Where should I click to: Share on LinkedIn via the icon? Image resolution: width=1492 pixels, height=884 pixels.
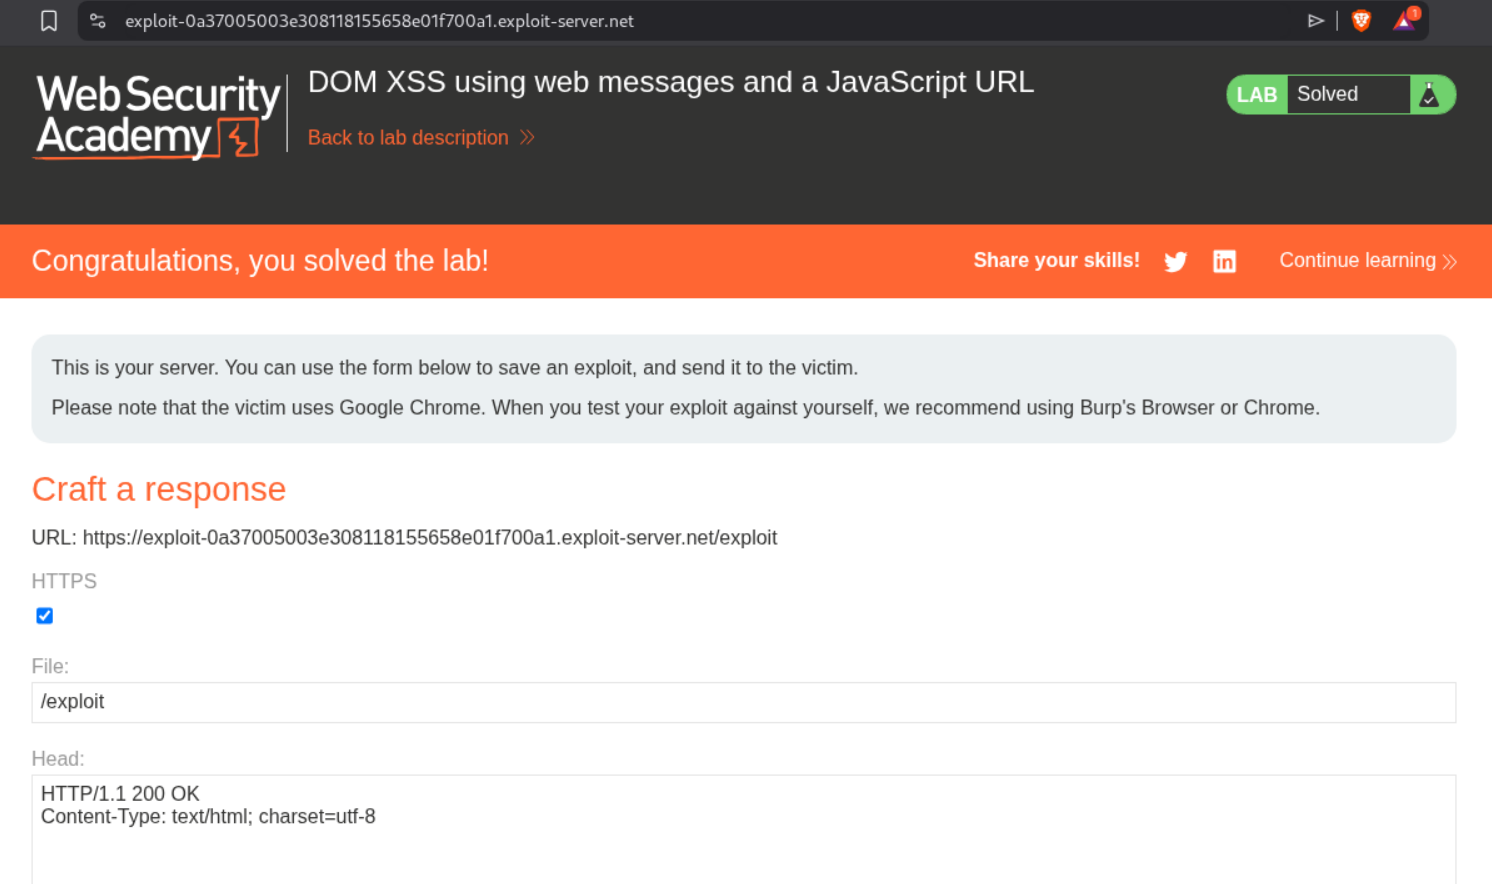(1224, 262)
